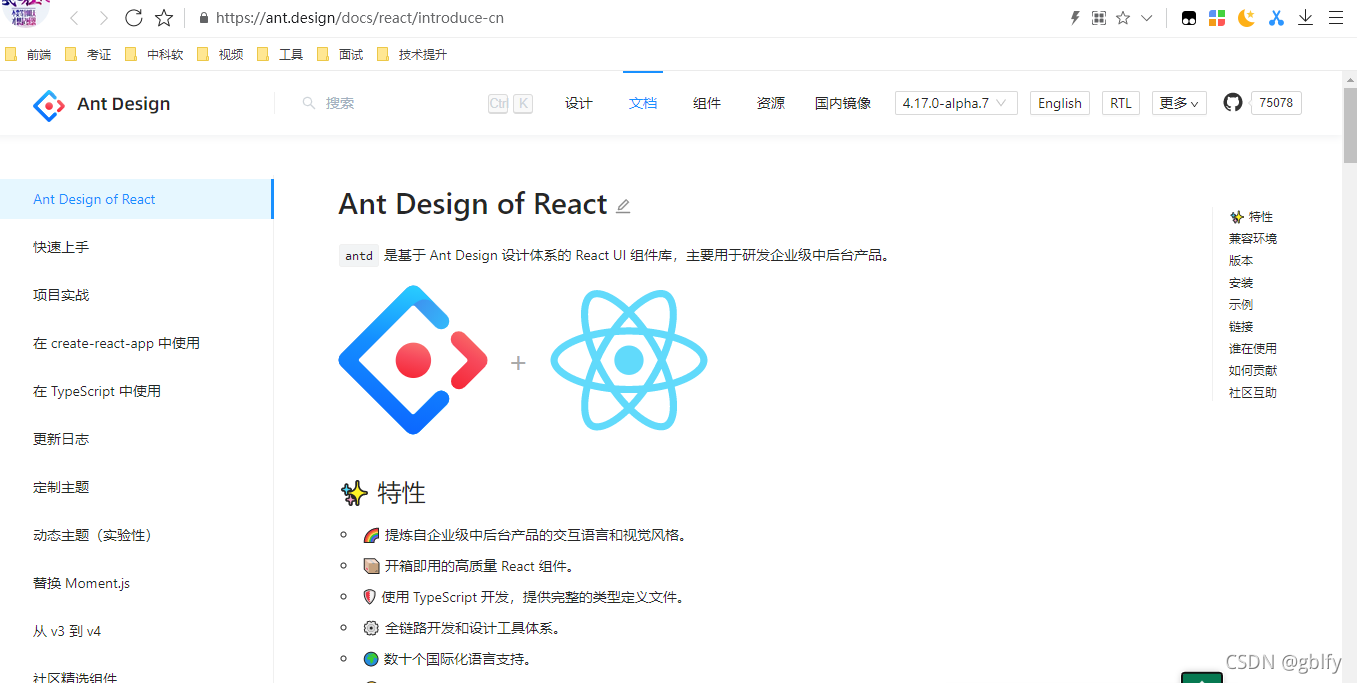Open the browser hamburger menu icon
Viewport: 1357px width, 683px height.
tap(1336, 17)
